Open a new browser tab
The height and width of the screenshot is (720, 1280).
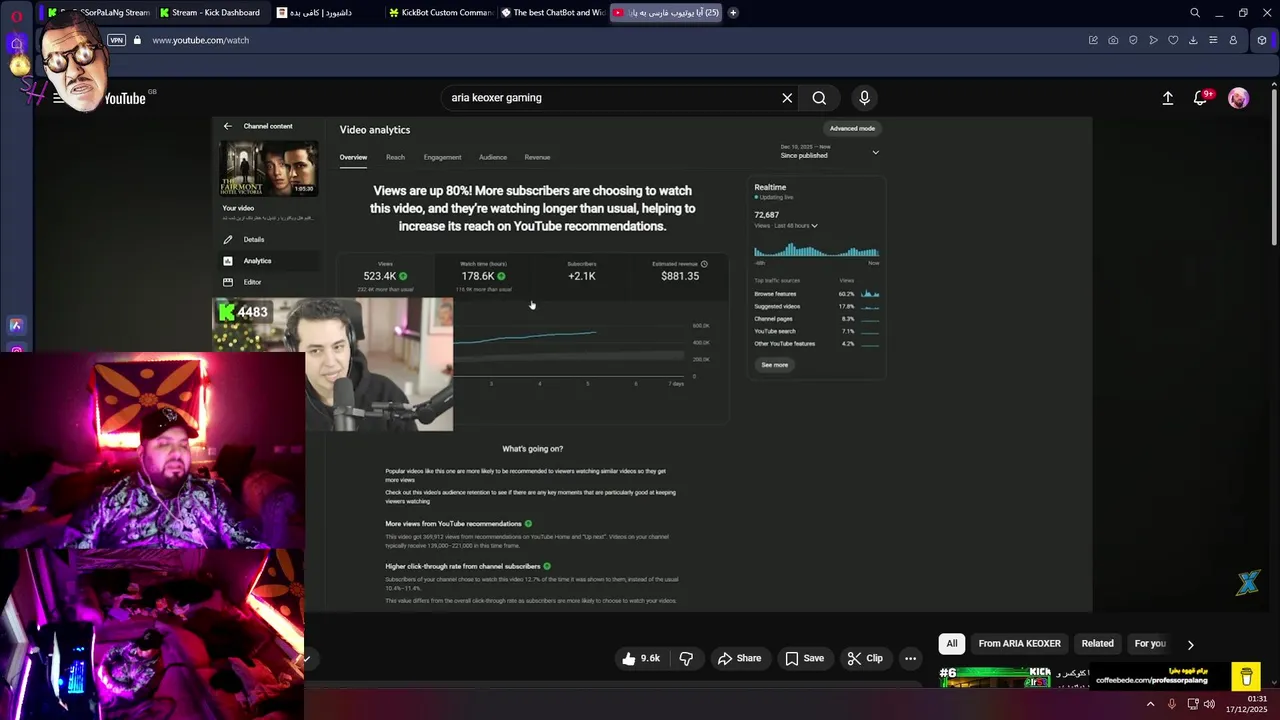coord(733,13)
